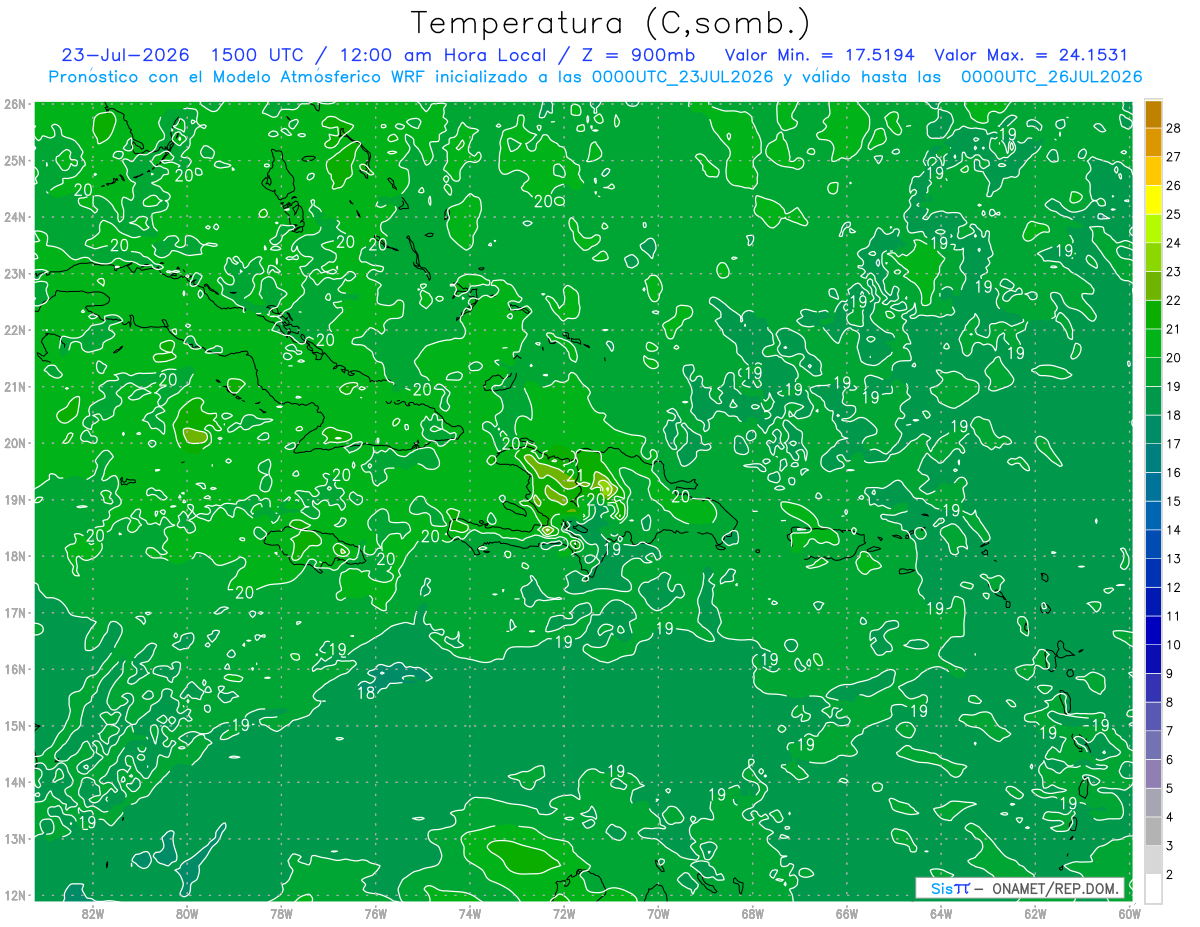1200x927 pixels.
Task: Click the title "Temperatura (C,somb.)"
Action: tap(611, 23)
